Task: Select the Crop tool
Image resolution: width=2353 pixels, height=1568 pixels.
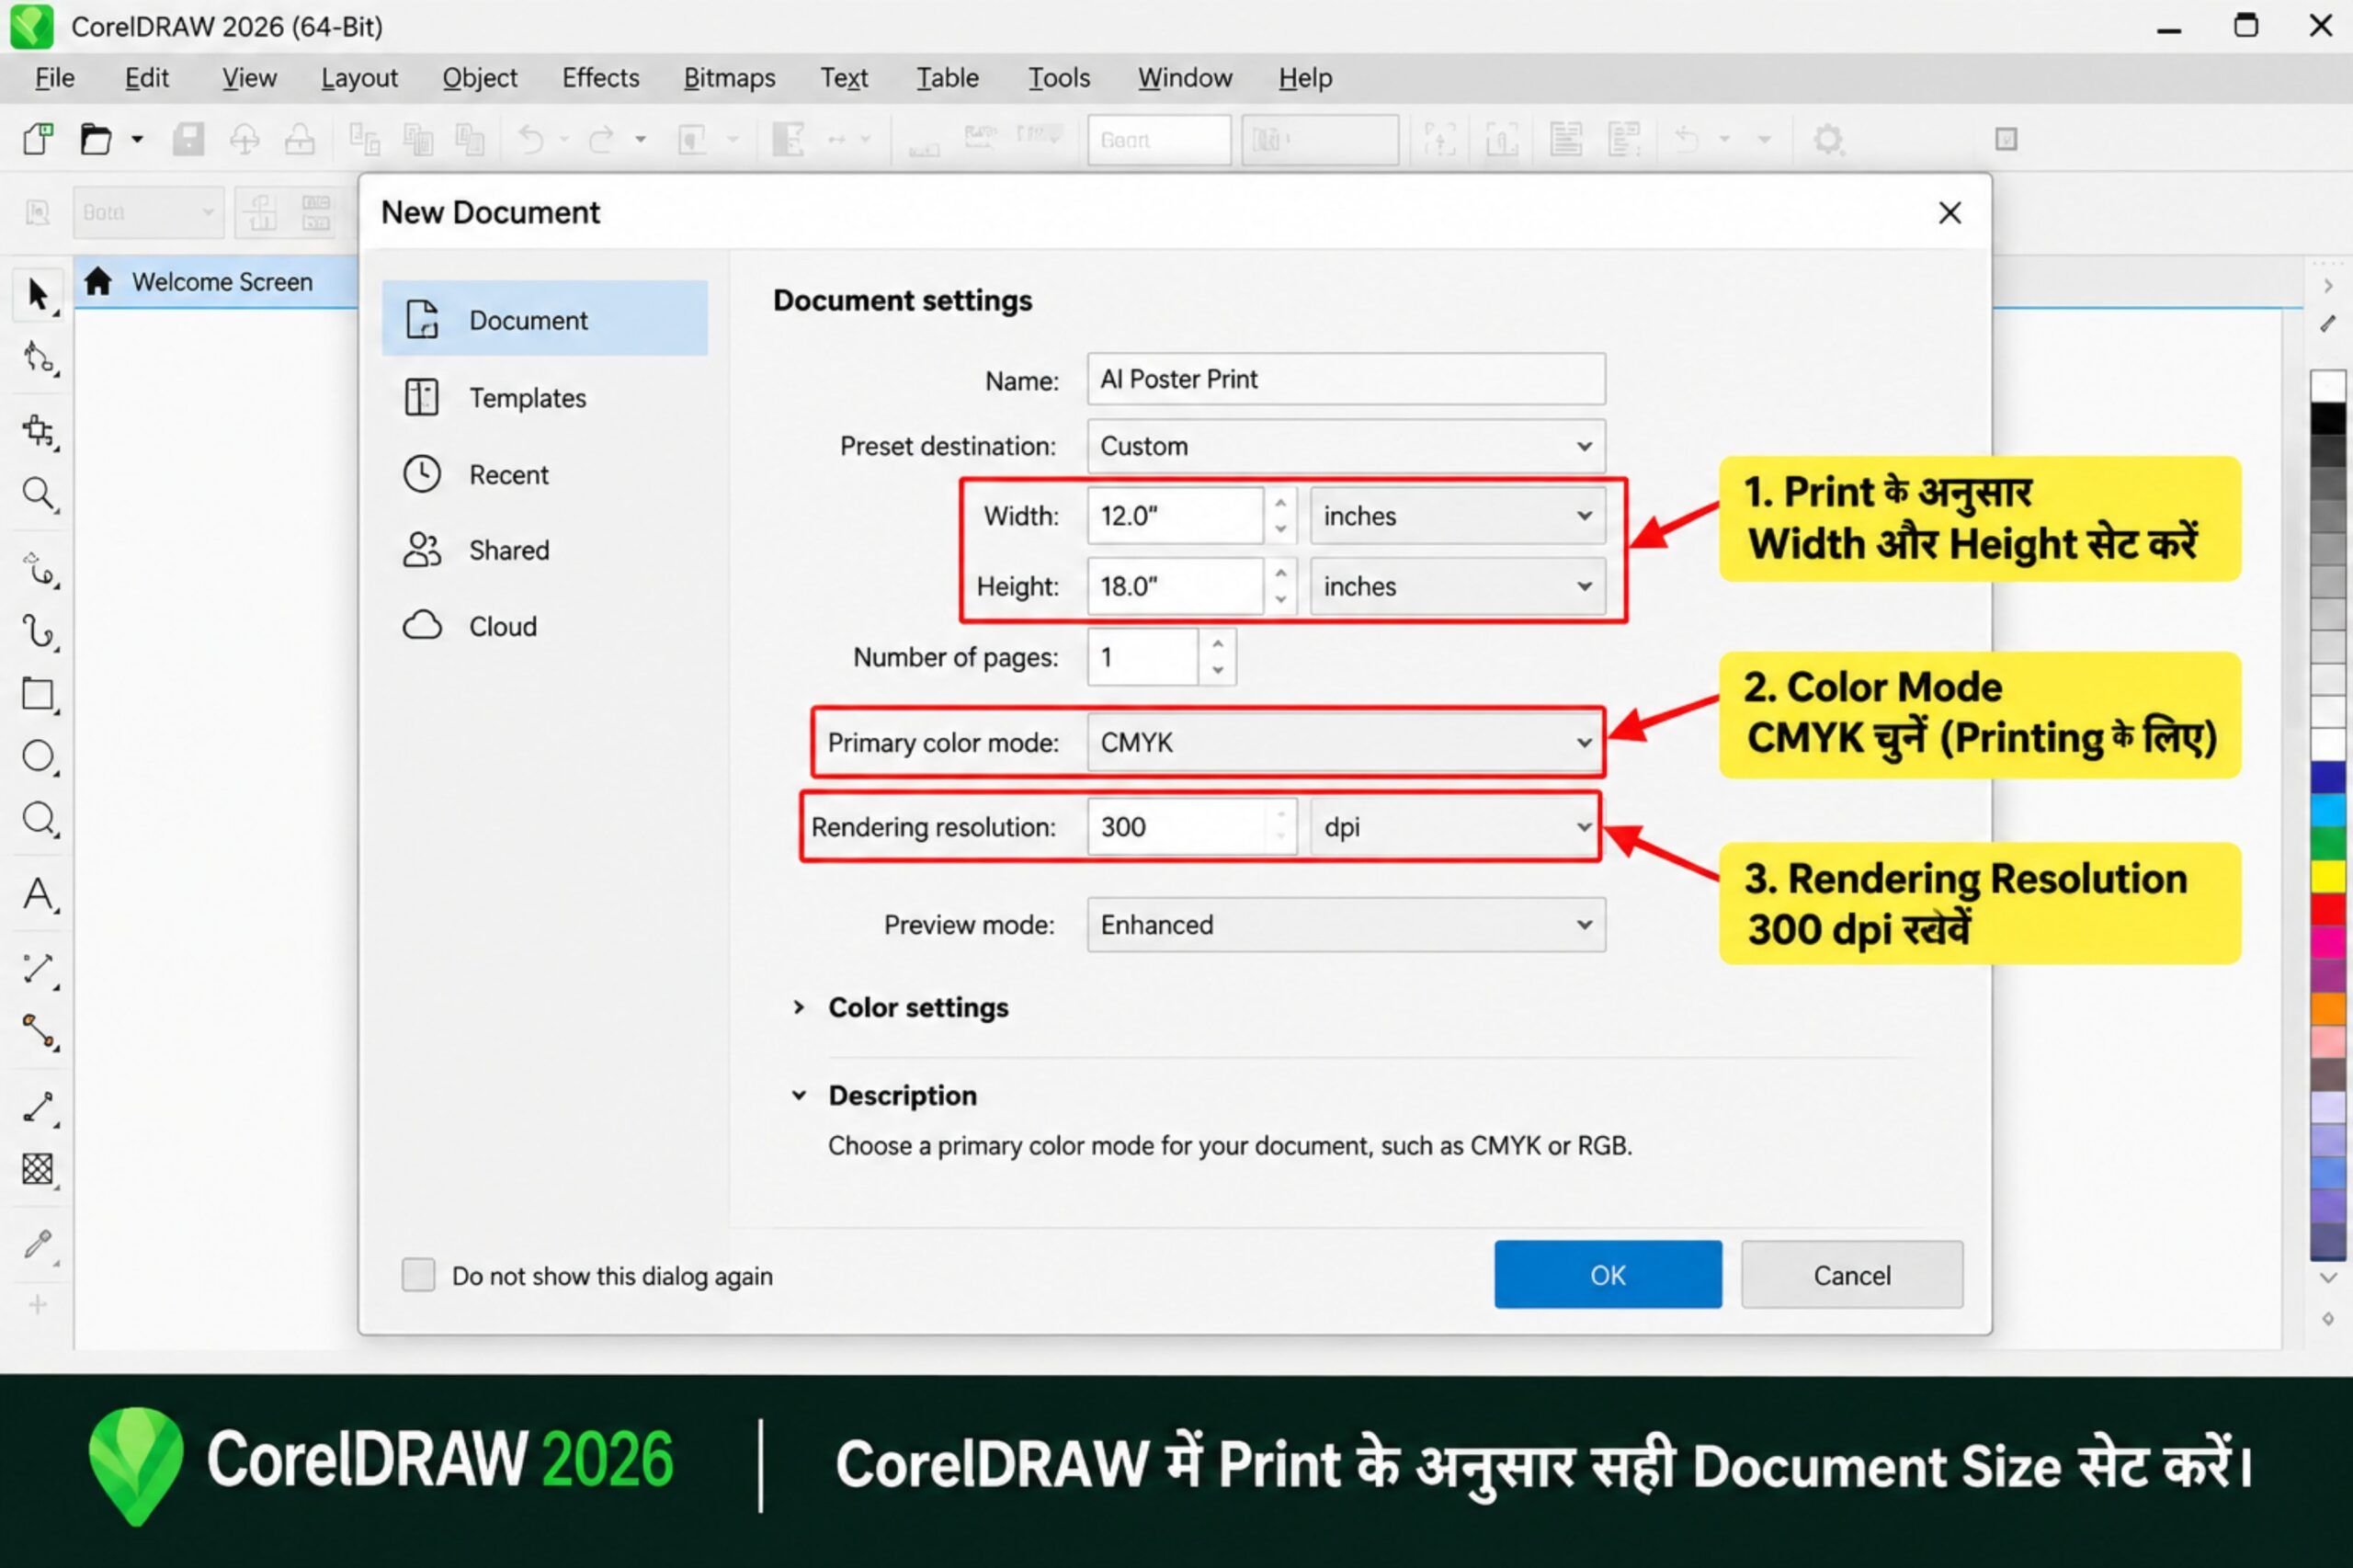Action: click(x=38, y=431)
